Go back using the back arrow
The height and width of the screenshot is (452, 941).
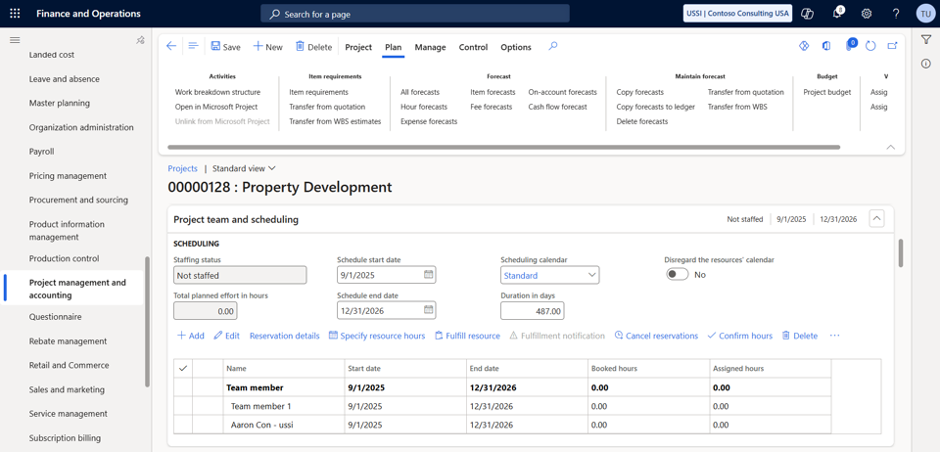tap(172, 46)
